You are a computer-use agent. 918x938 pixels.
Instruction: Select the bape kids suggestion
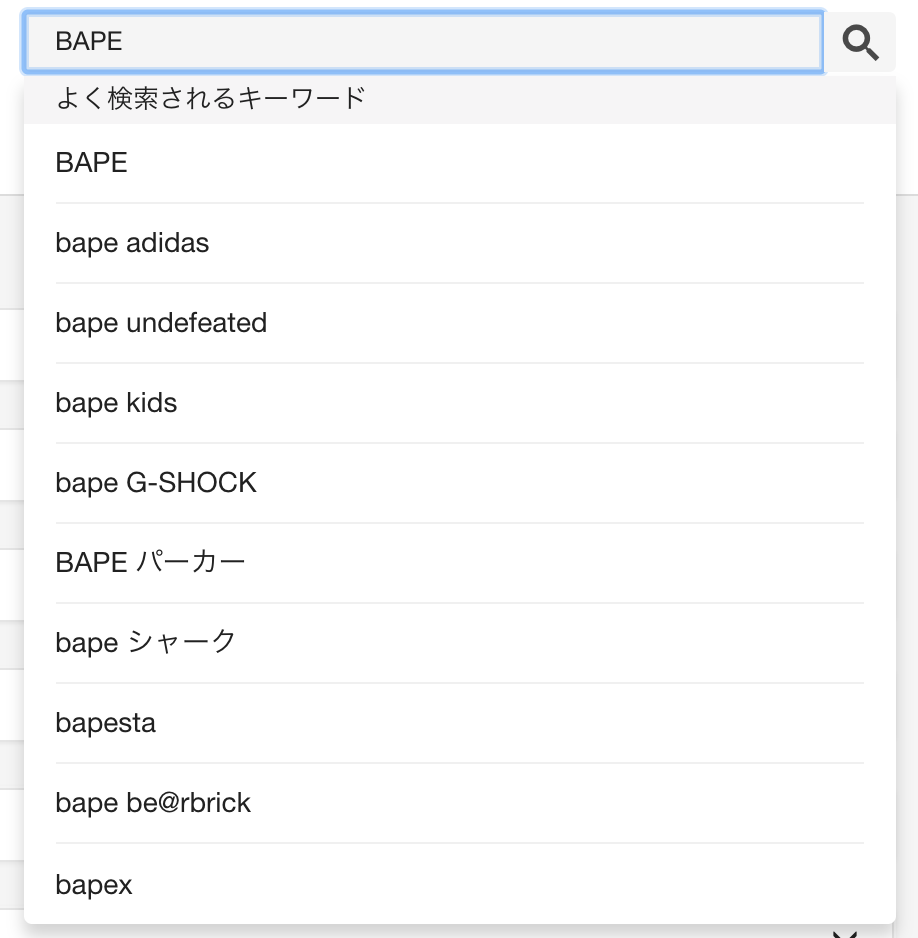(x=459, y=403)
